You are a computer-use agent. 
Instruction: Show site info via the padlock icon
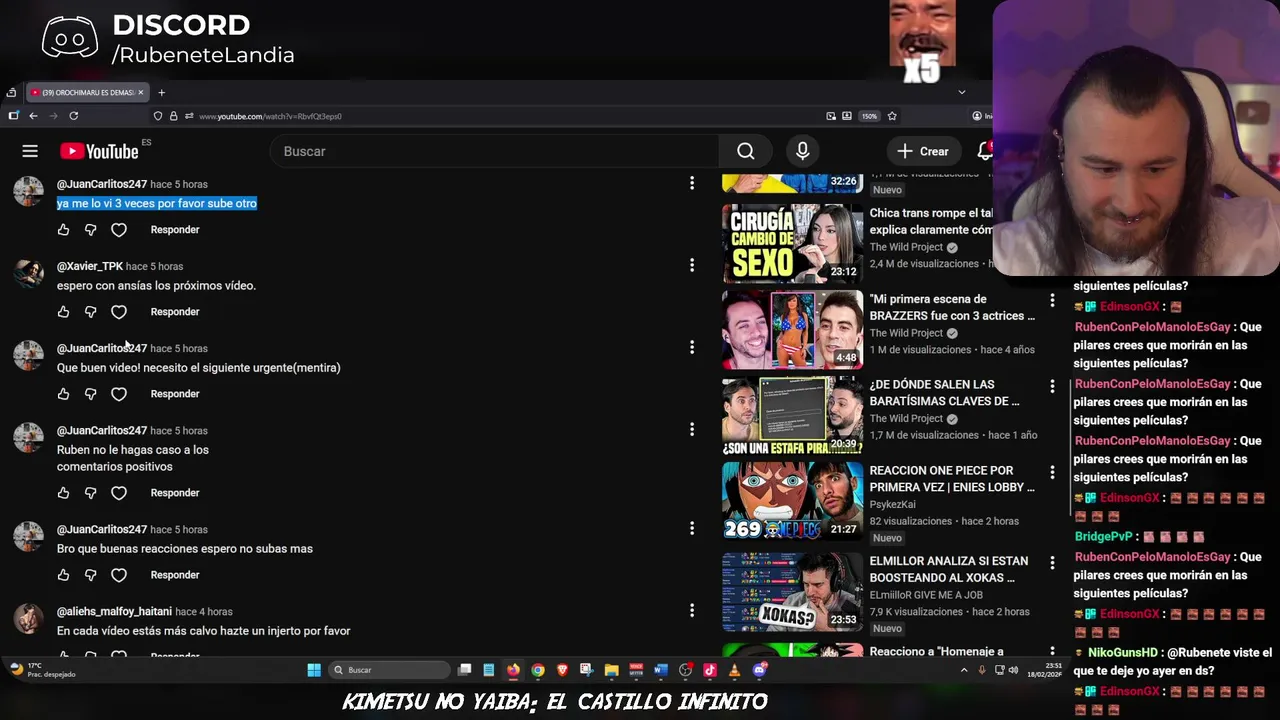coord(173,116)
